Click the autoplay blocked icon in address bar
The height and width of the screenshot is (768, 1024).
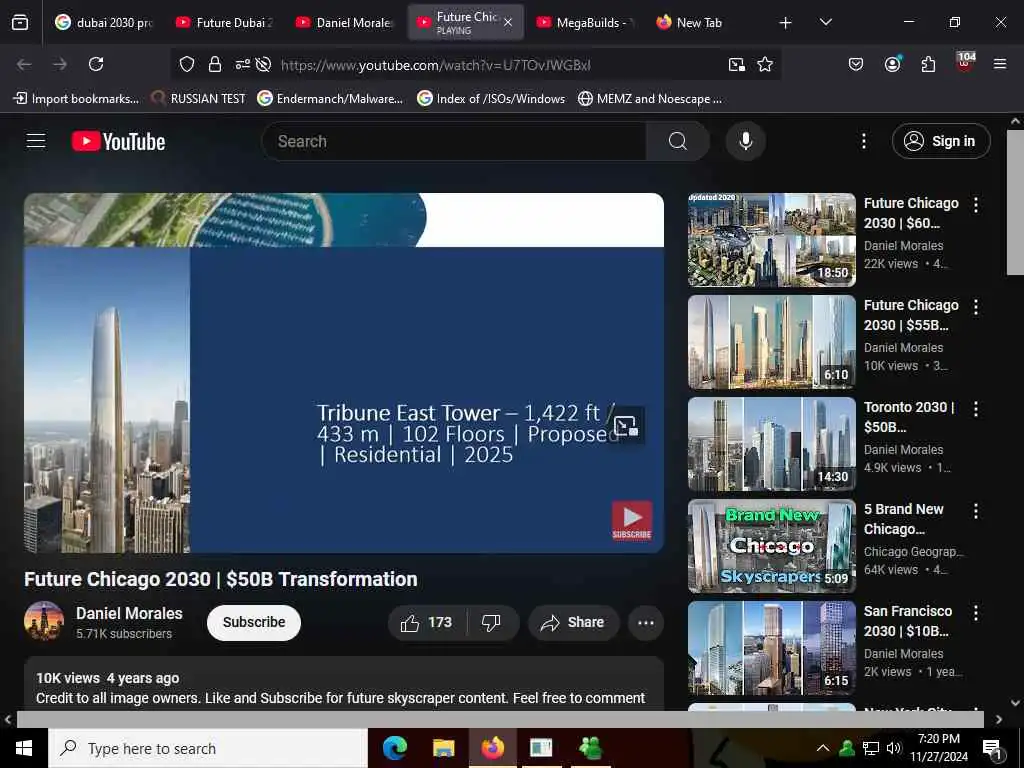coord(263,64)
